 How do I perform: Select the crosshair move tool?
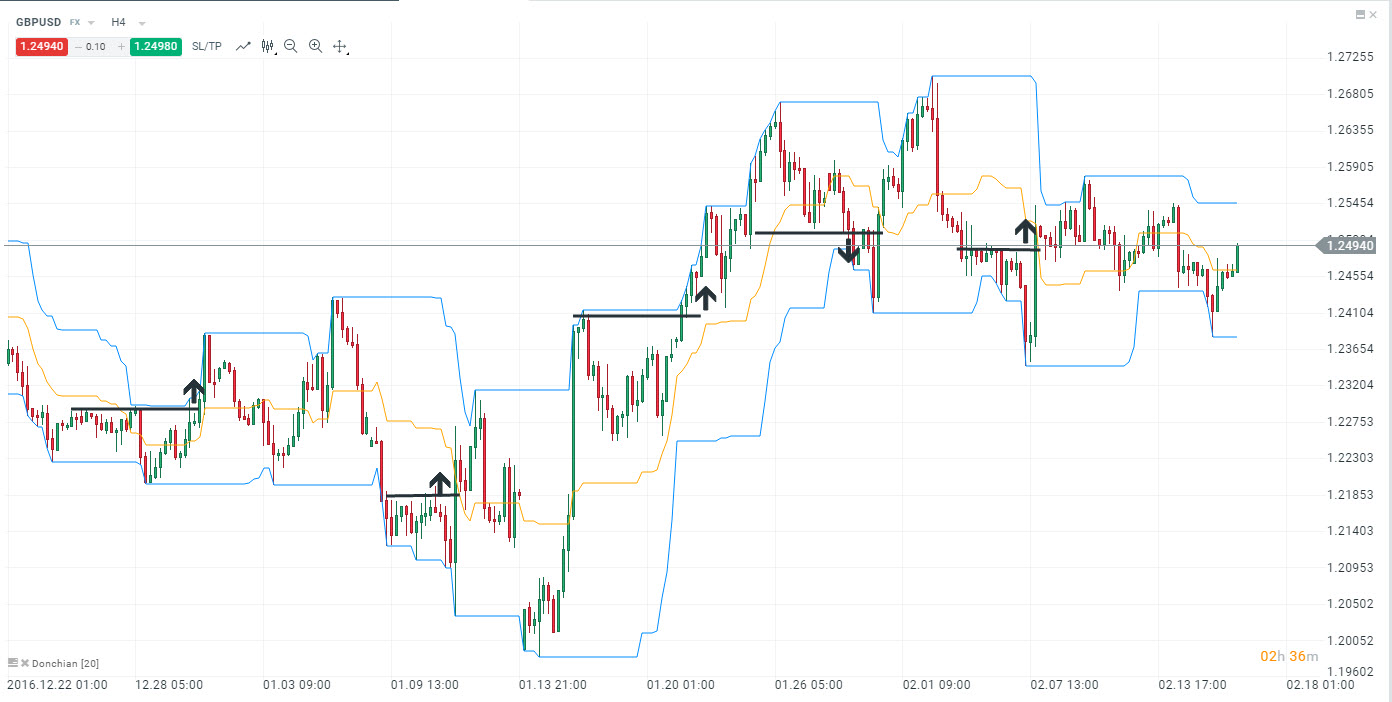pos(339,46)
